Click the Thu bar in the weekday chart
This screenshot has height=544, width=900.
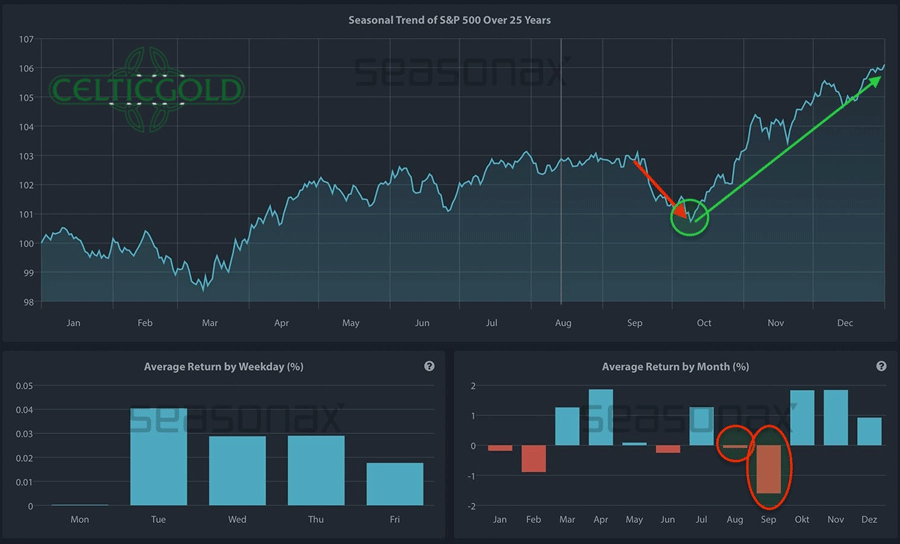pos(316,471)
